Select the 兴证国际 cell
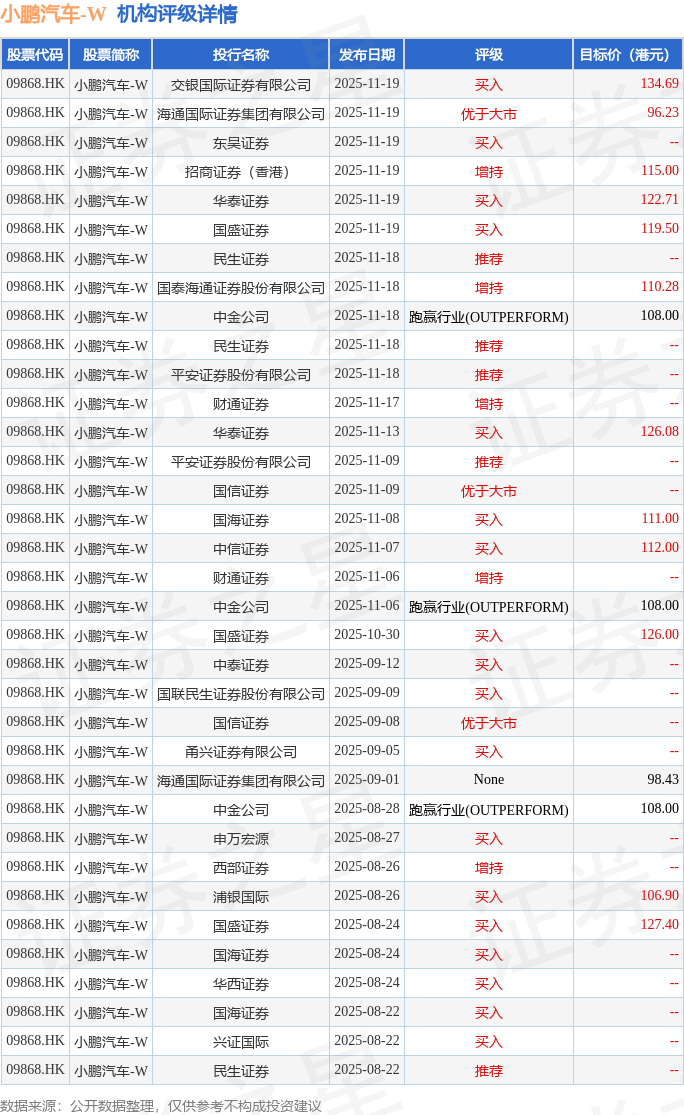Viewport: 684px width, 1115px height. 241,1042
